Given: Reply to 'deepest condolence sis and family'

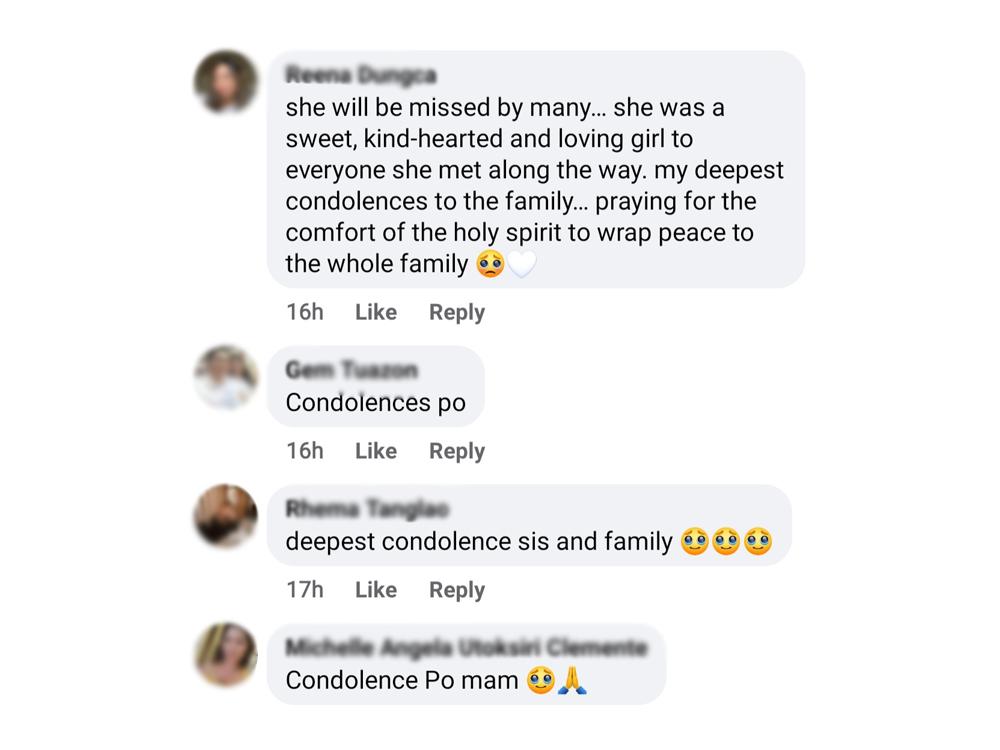Looking at the screenshot, I should point(456,590).
